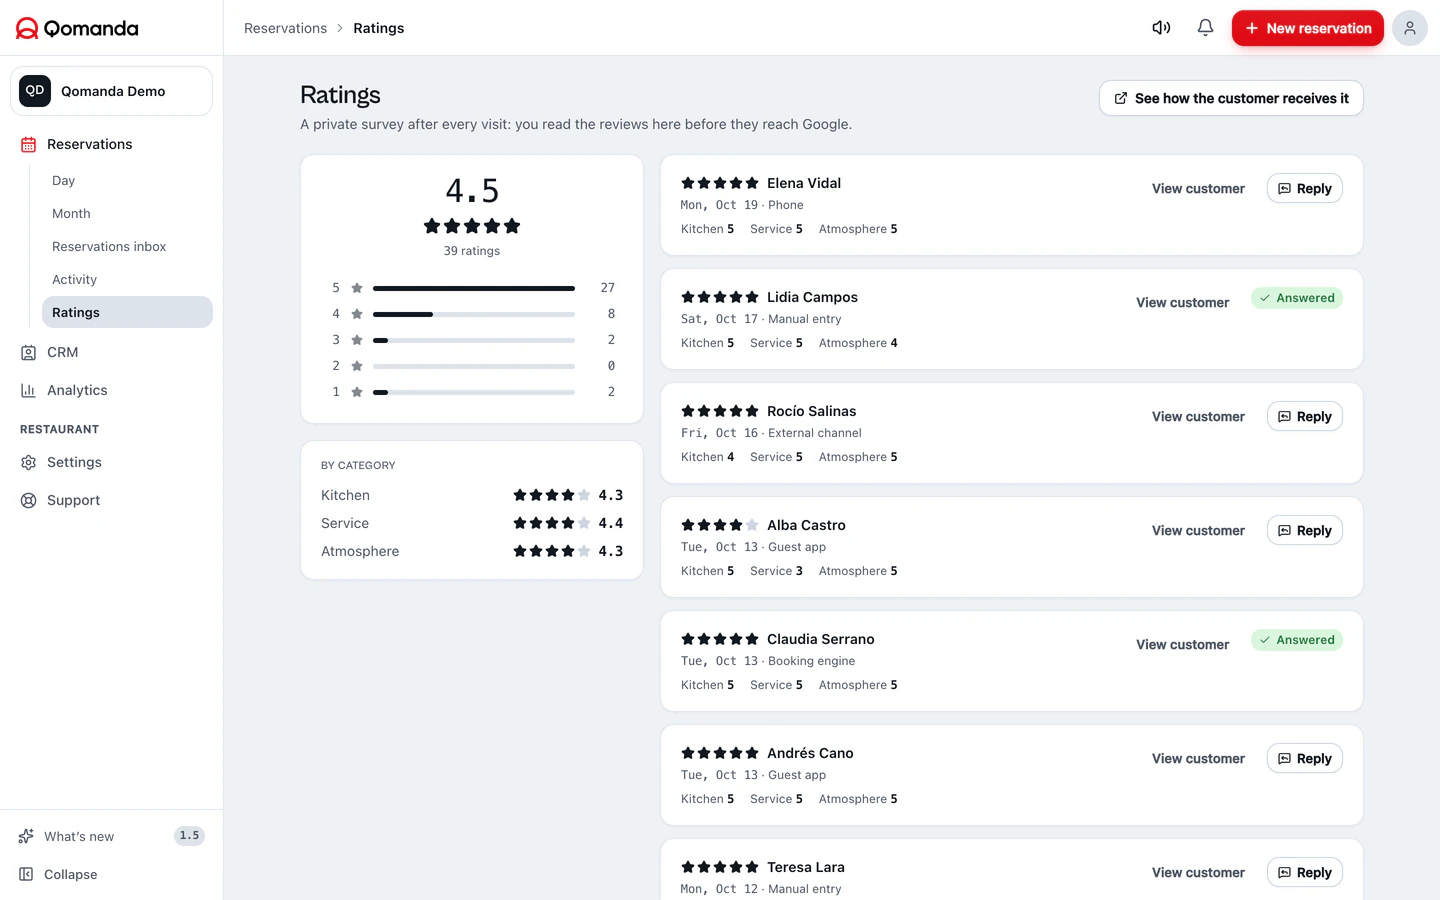Click the Analytics bar chart icon
Image resolution: width=1440 pixels, height=900 pixels.
[x=28, y=390]
